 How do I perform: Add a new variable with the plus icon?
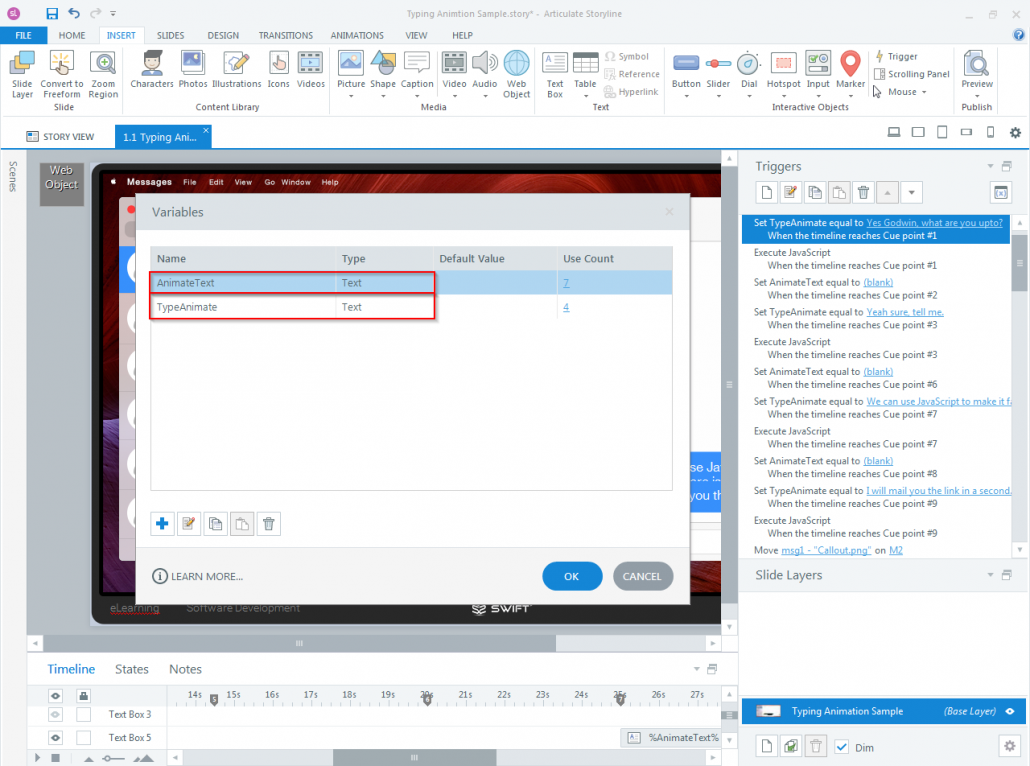(x=162, y=523)
